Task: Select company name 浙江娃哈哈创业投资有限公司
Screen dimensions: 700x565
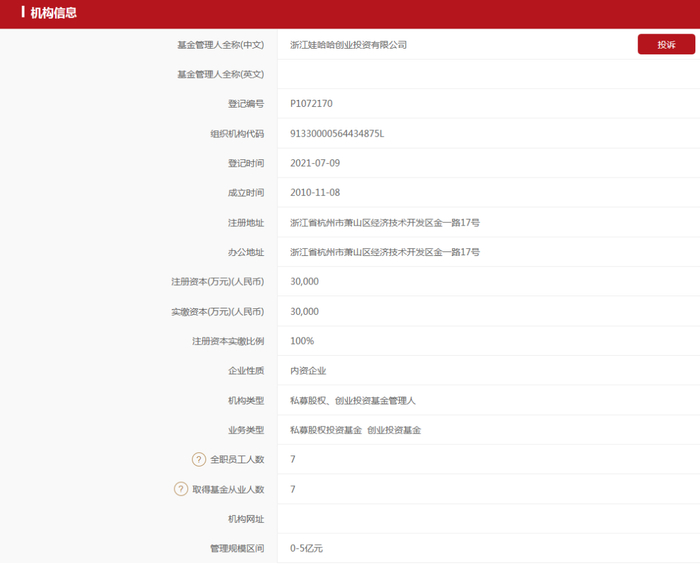Action: (x=348, y=45)
